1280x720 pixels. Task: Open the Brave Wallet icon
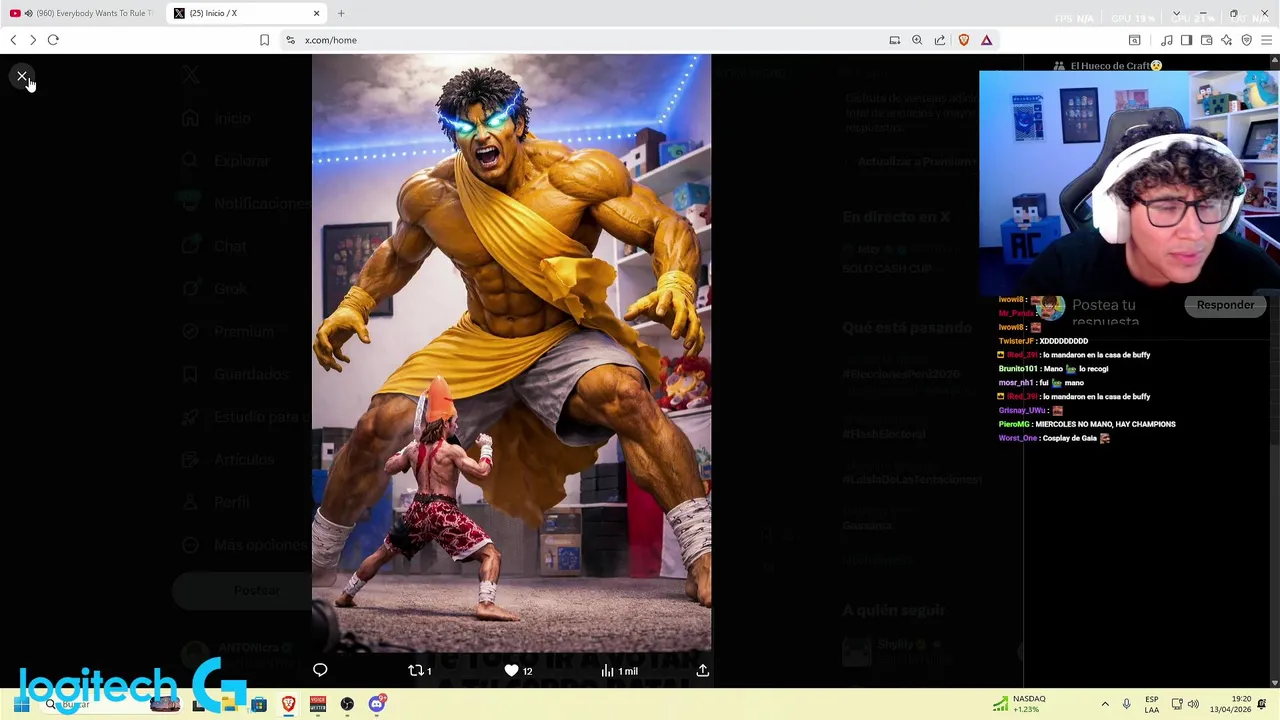click(x=1206, y=40)
